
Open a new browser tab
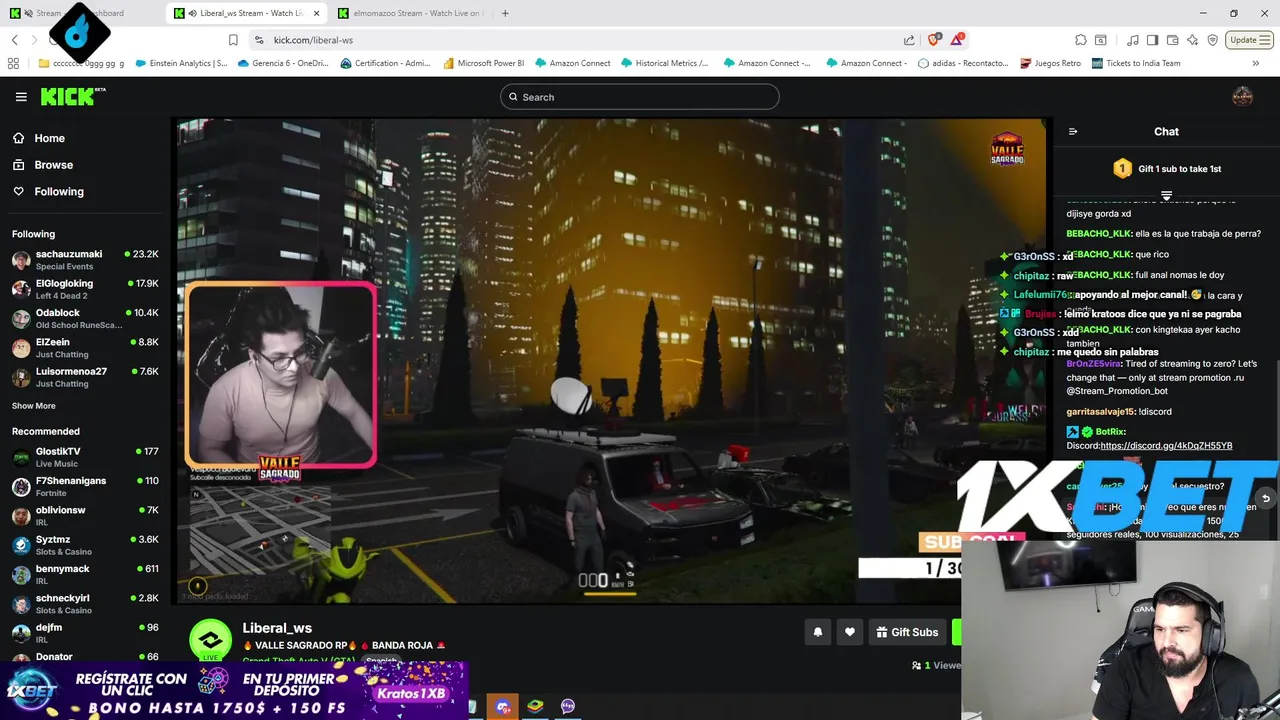pos(505,13)
